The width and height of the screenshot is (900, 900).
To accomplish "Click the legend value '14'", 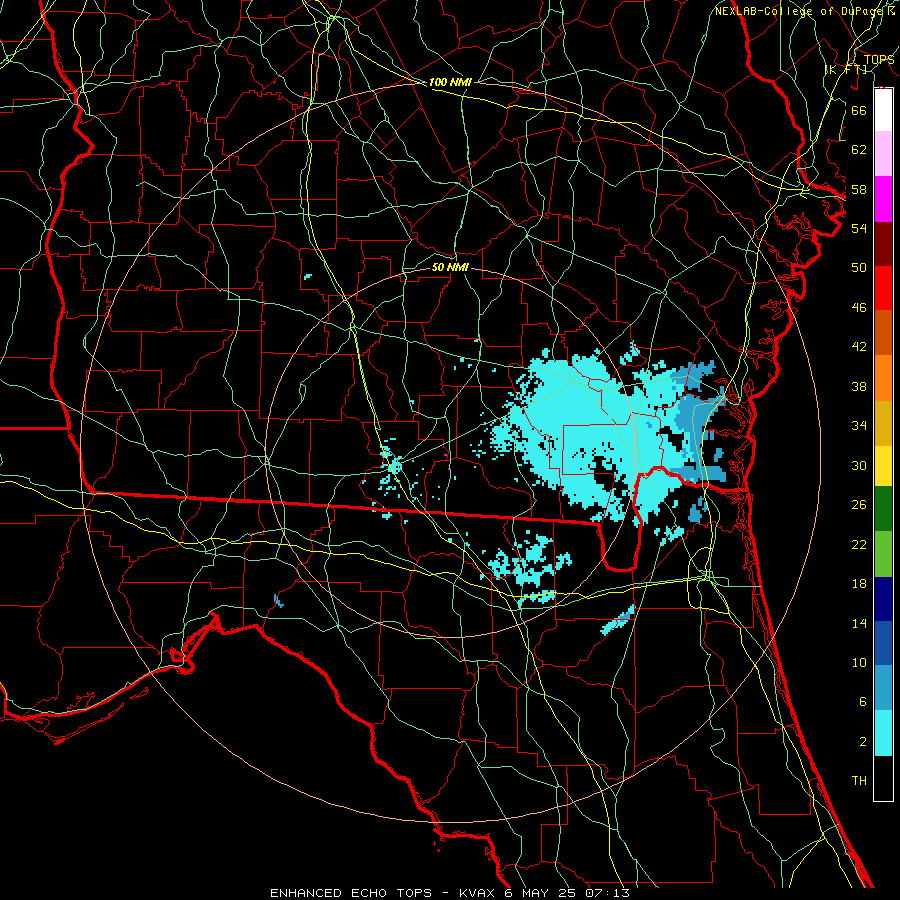I will pyautogui.click(x=859, y=623).
